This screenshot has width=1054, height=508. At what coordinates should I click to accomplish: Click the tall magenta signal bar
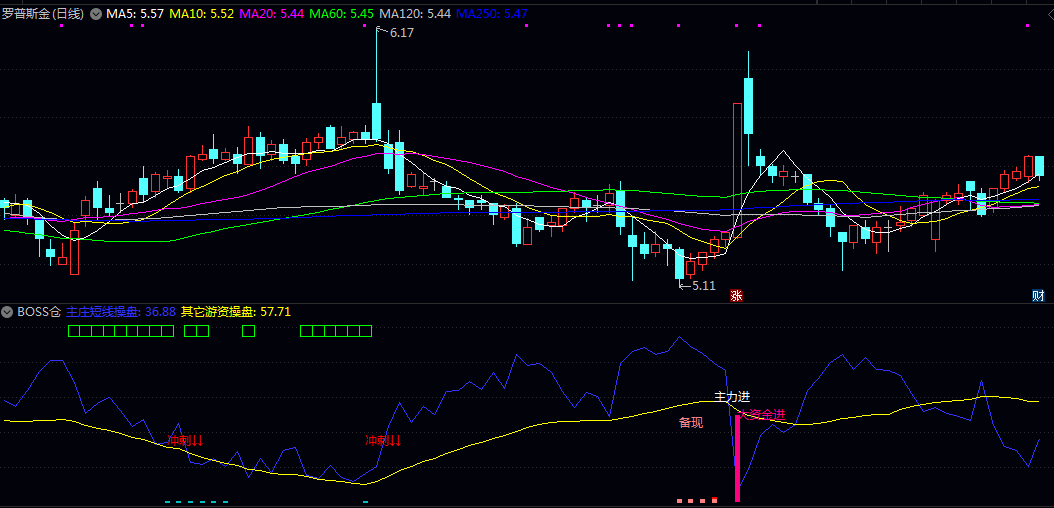click(x=737, y=458)
